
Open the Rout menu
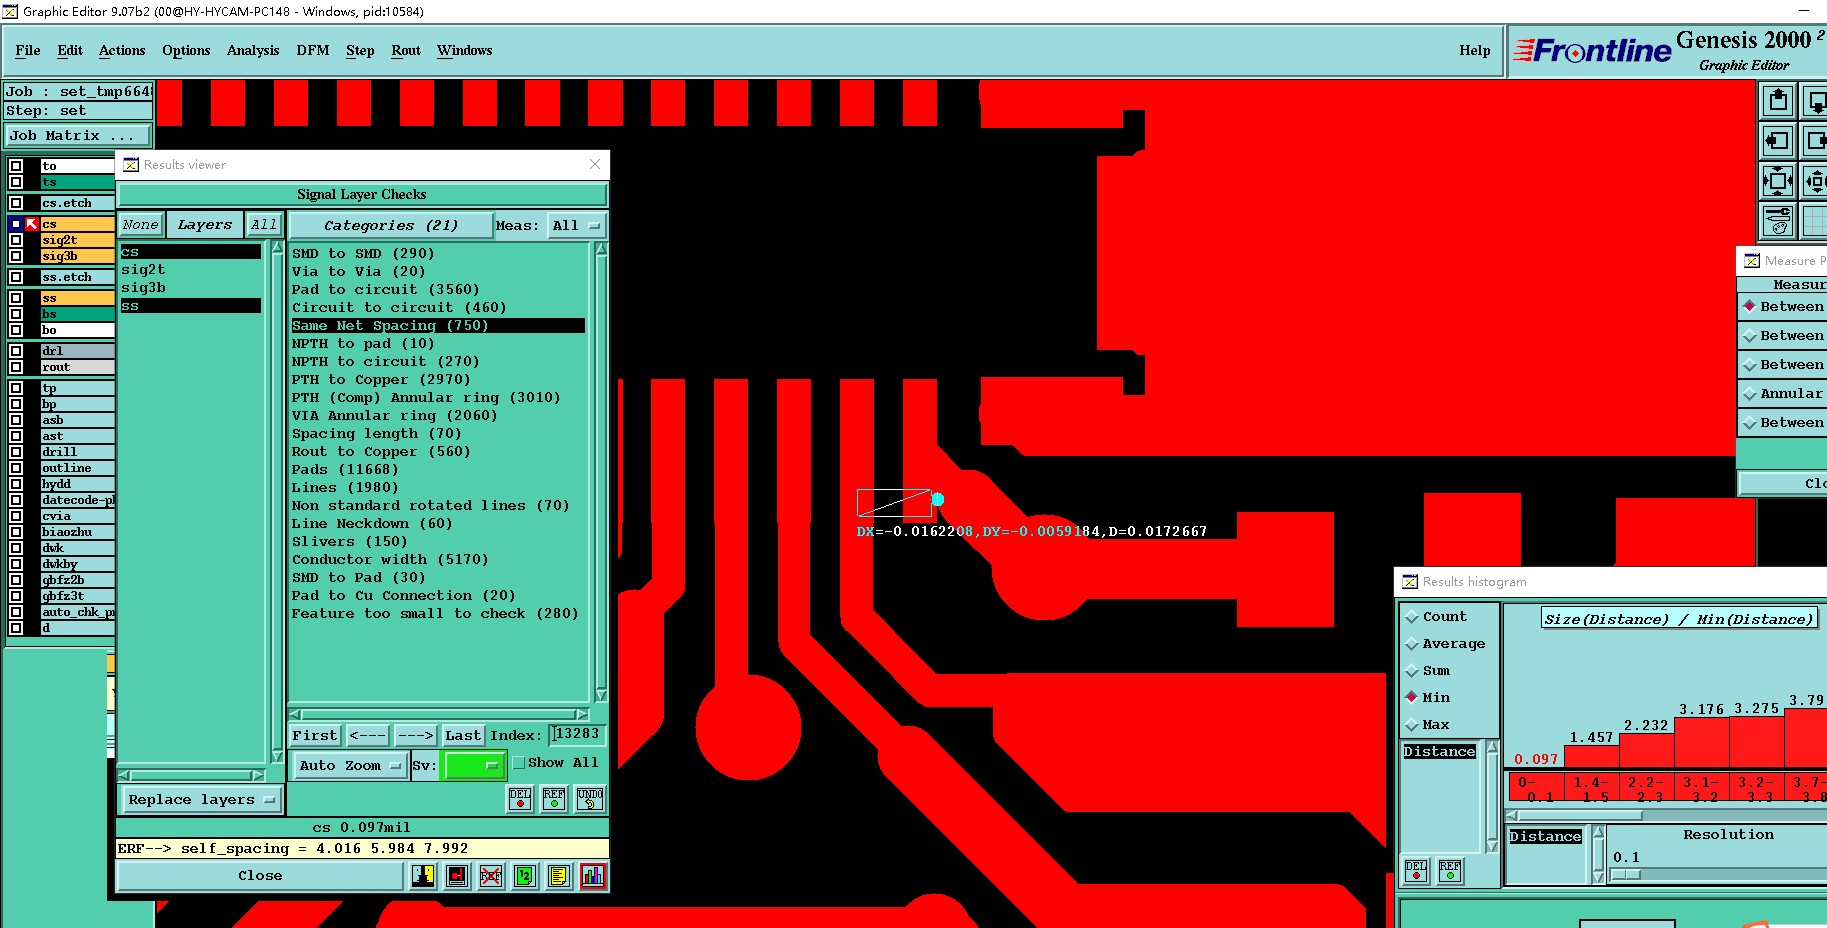pos(406,50)
